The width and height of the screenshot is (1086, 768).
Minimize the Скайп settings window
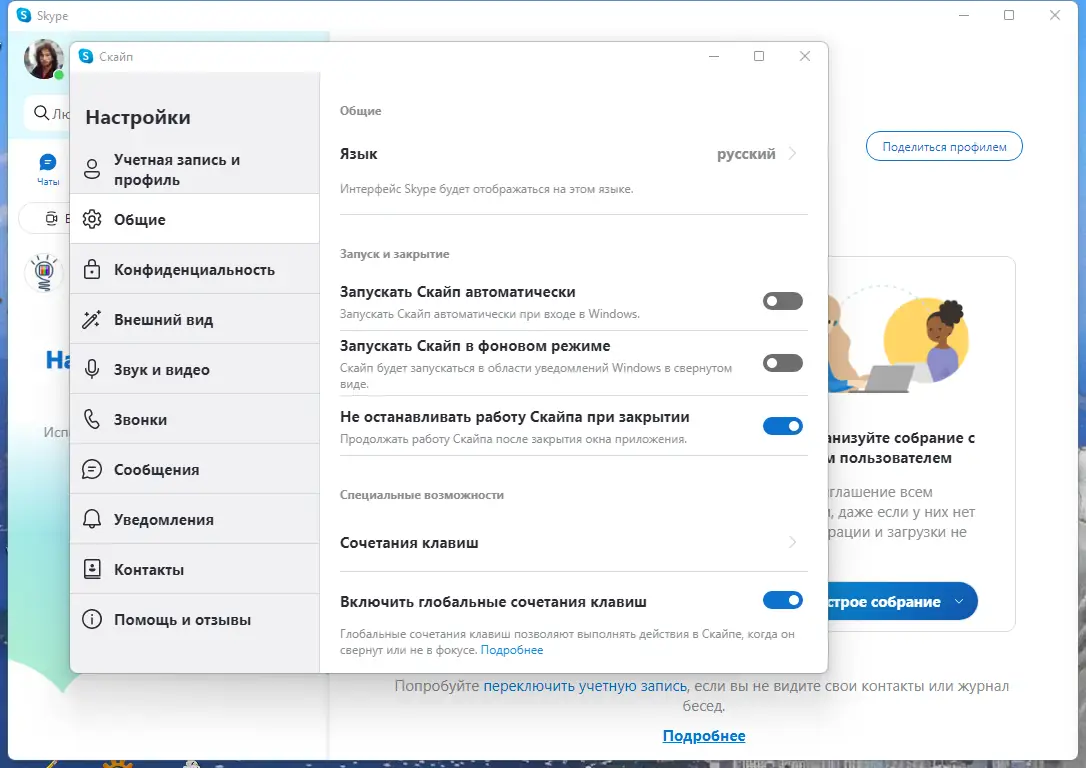(x=714, y=56)
